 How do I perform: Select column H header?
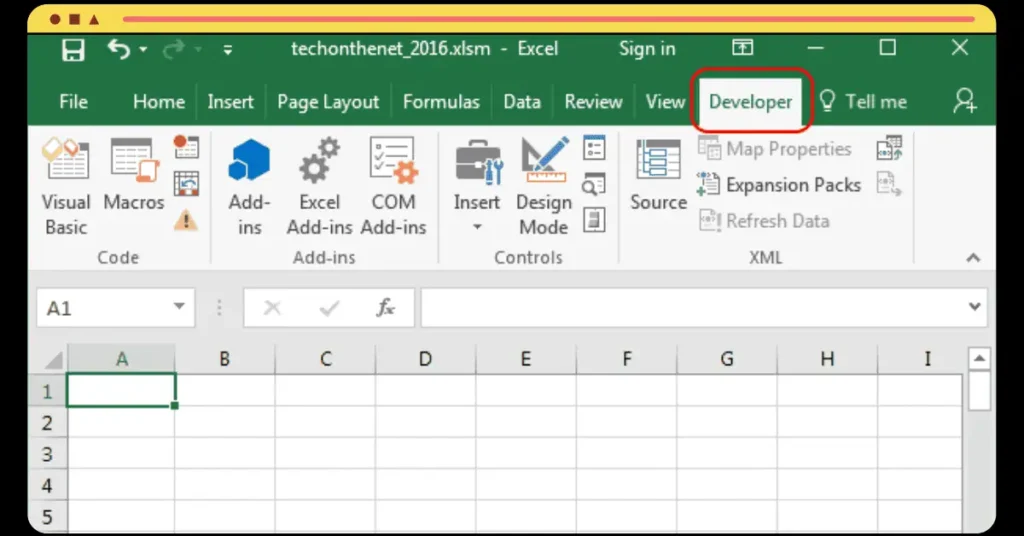click(x=827, y=359)
